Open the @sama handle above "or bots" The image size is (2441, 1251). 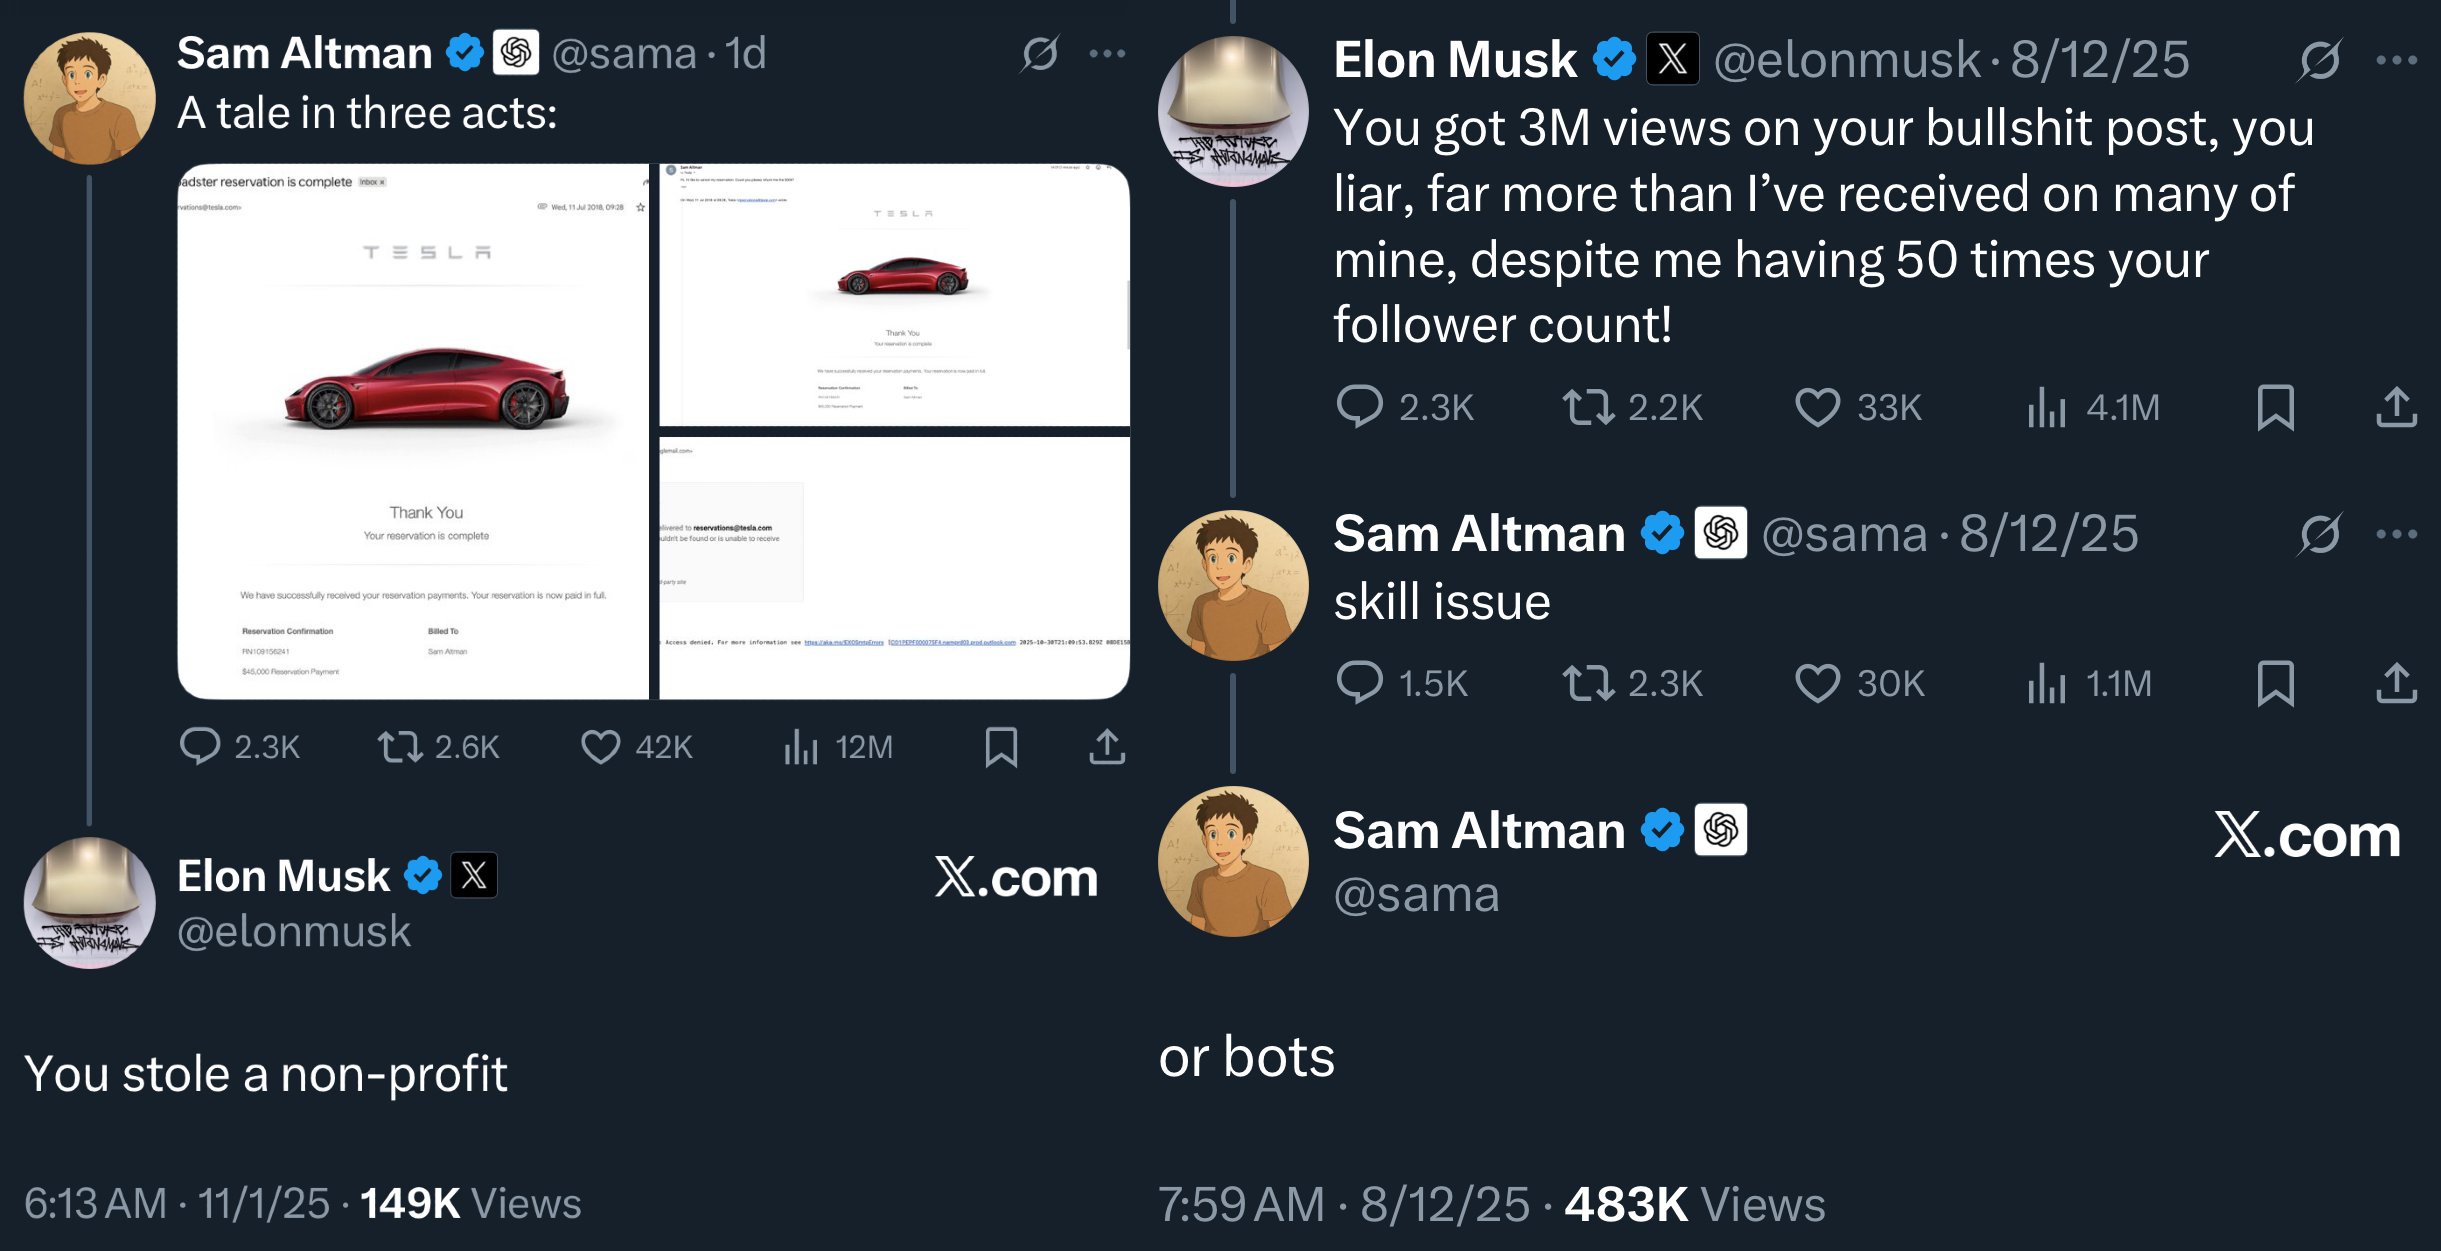(1416, 895)
